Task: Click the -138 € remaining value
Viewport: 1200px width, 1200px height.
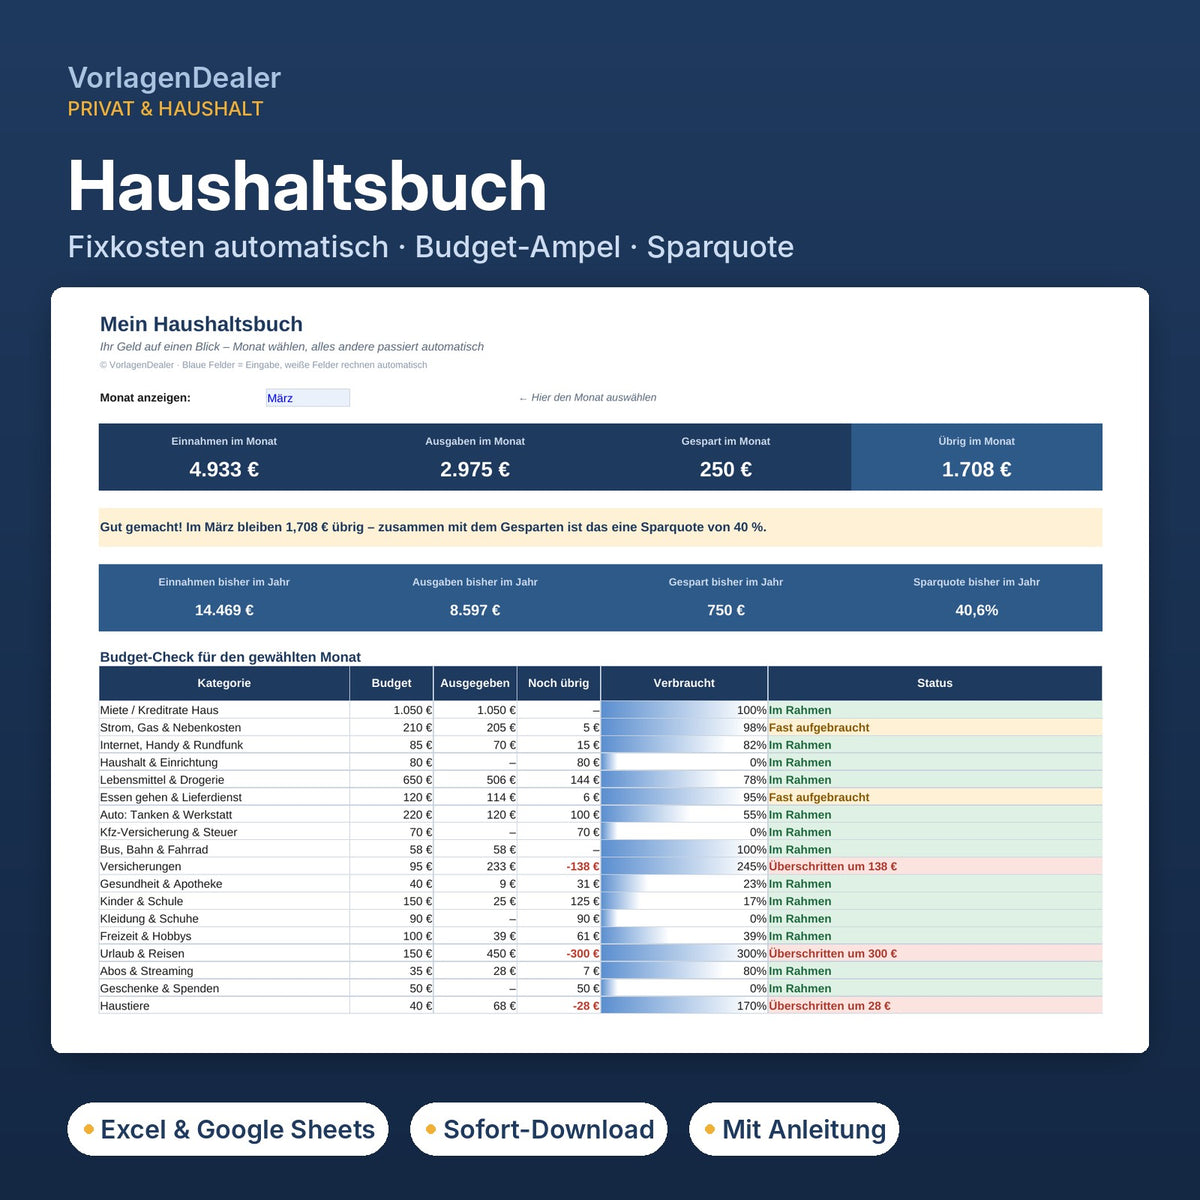Action: point(583,867)
